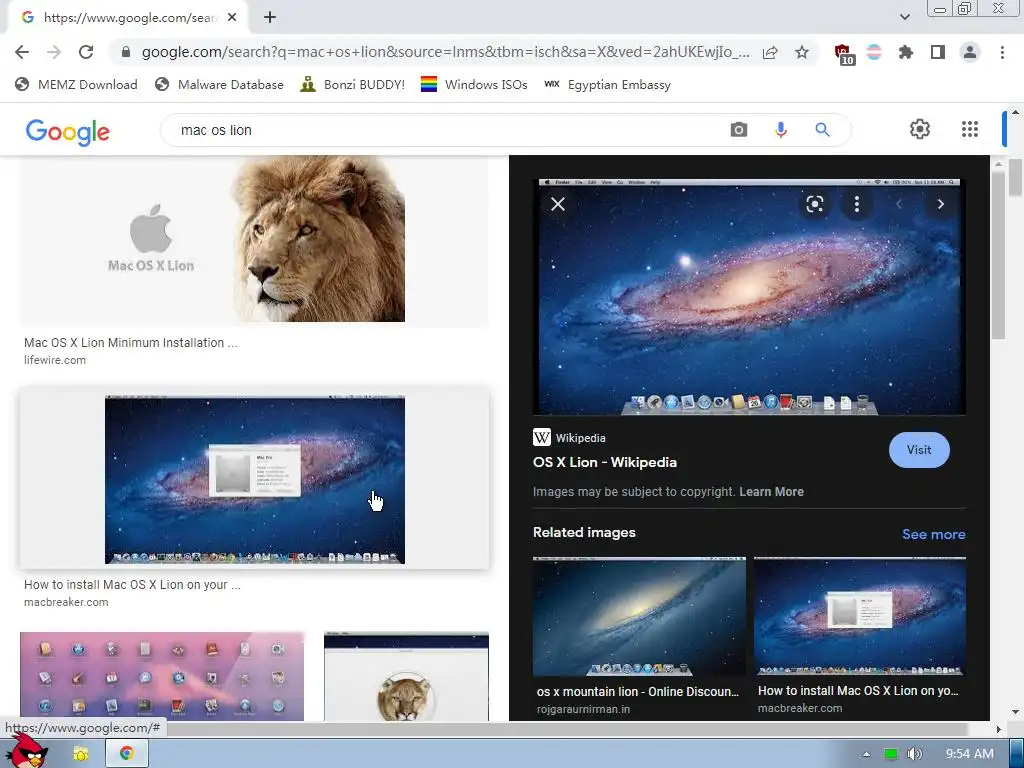The width and height of the screenshot is (1024, 768).
Task: Open the Extensions puzzle piece menu
Action: click(x=906, y=52)
